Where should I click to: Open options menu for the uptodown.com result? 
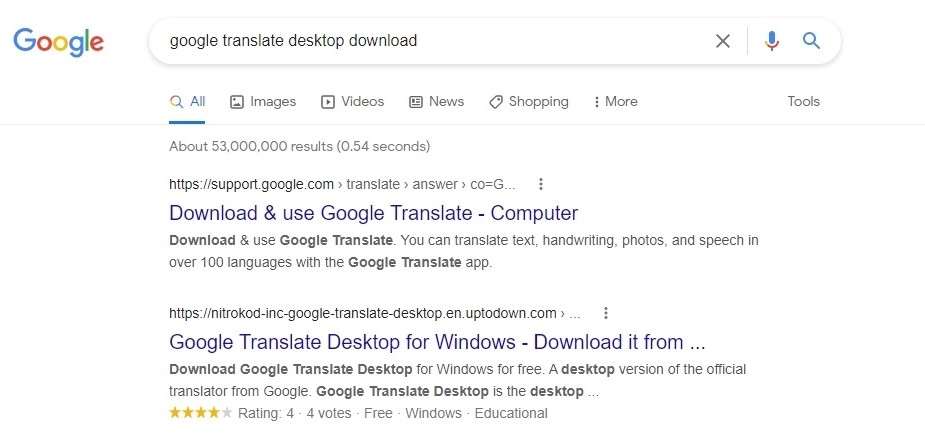(x=605, y=313)
